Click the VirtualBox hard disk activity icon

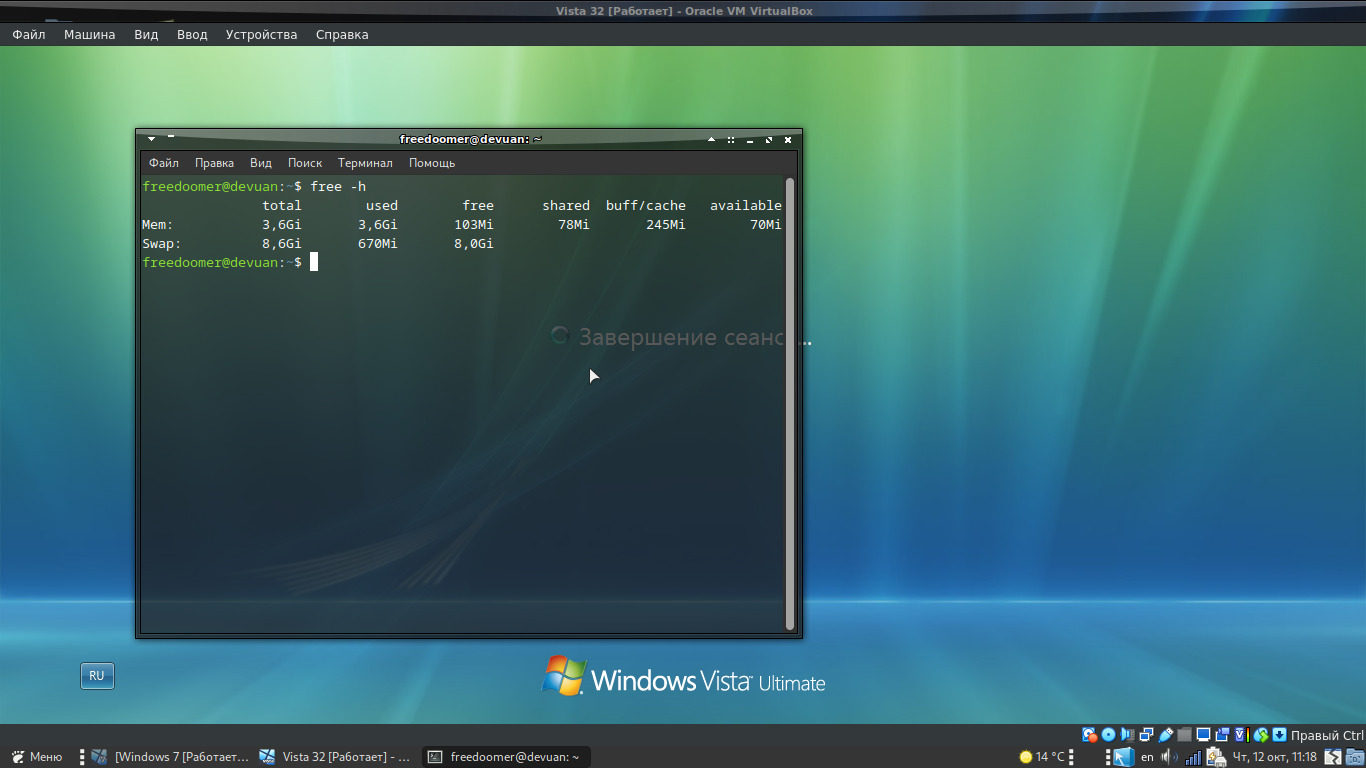[1089, 735]
